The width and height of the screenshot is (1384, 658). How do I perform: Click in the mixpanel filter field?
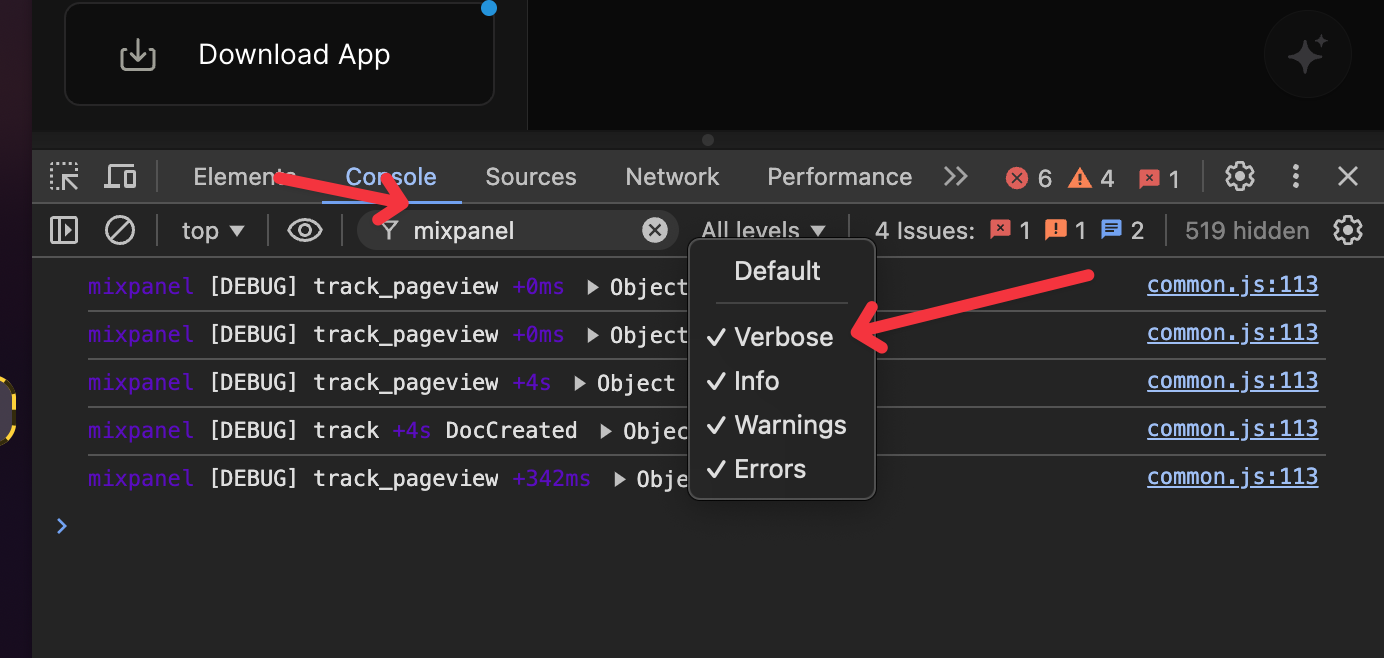520,231
